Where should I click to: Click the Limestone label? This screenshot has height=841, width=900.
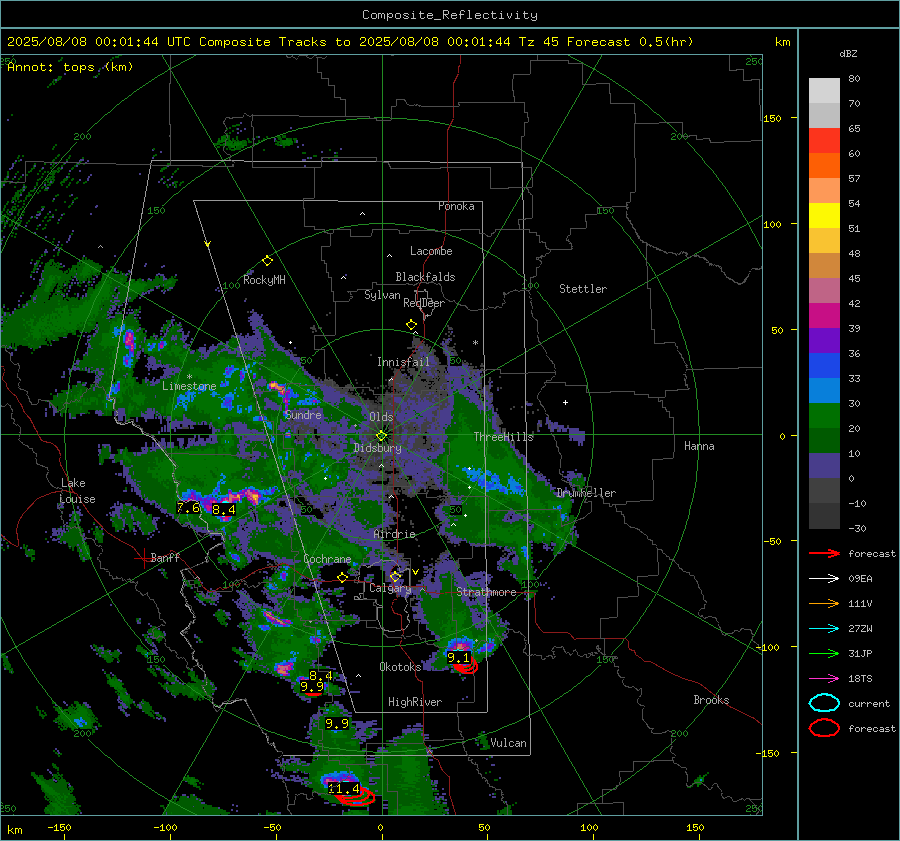[189, 386]
